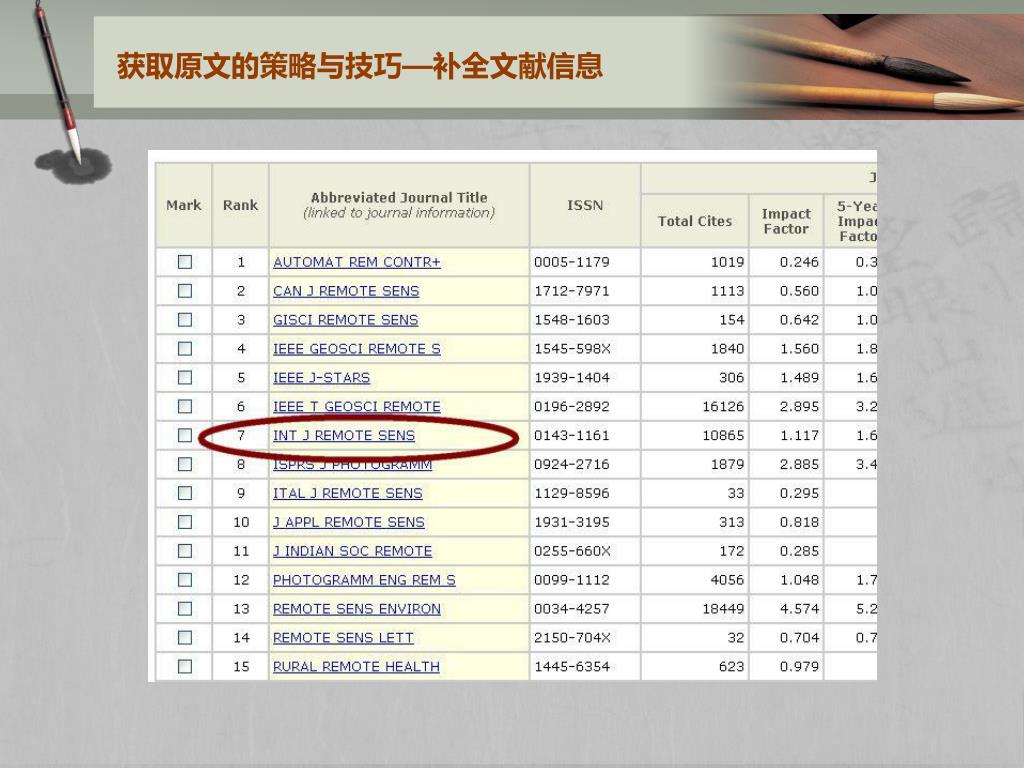Image resolution: width=1024 pixels, height=768 pixels.
Task: Check the box for IEEE T GEOSCI REMOTE
Action: pos(185,406)
